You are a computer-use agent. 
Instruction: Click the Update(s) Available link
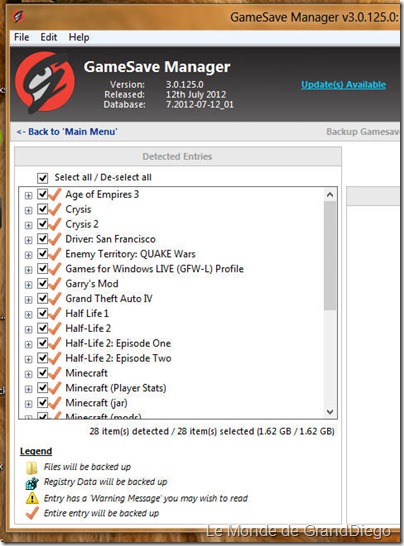tap(343, 85)
